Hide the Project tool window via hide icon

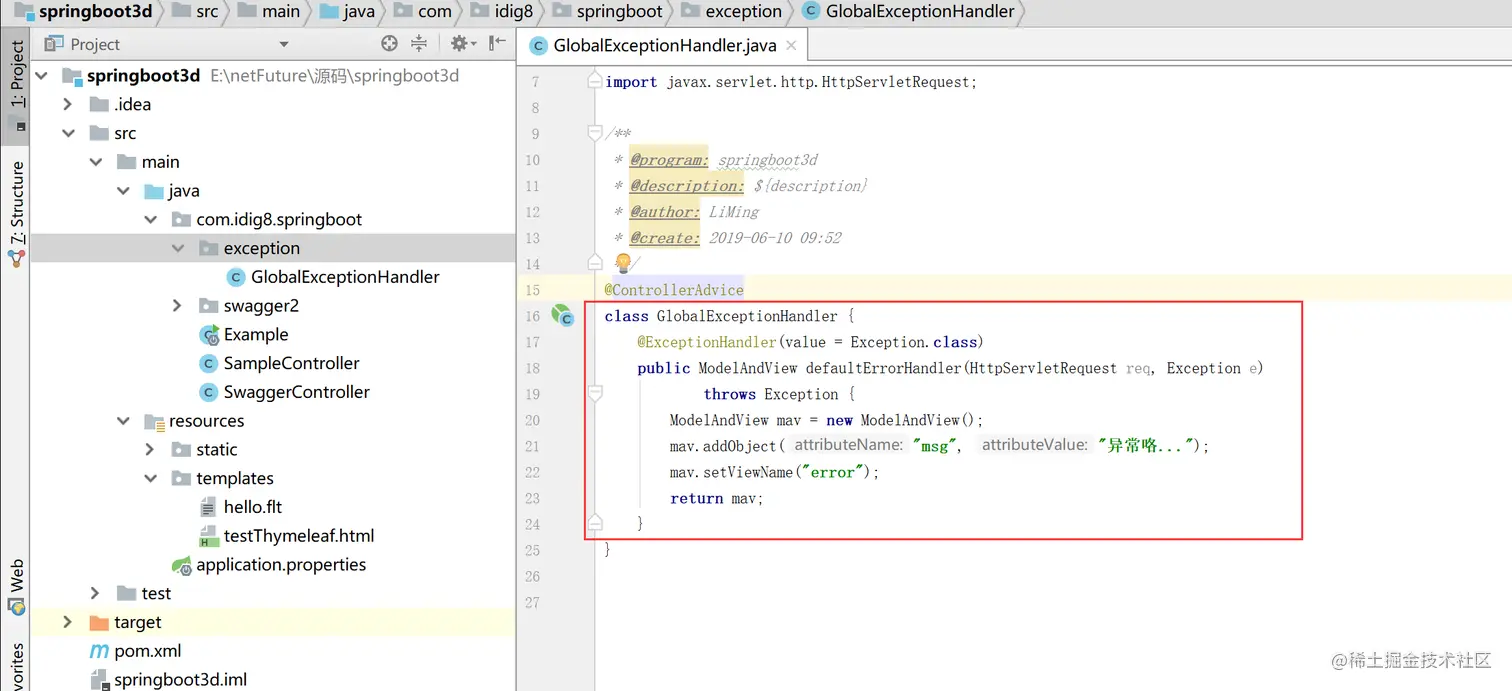pos(497,43)
